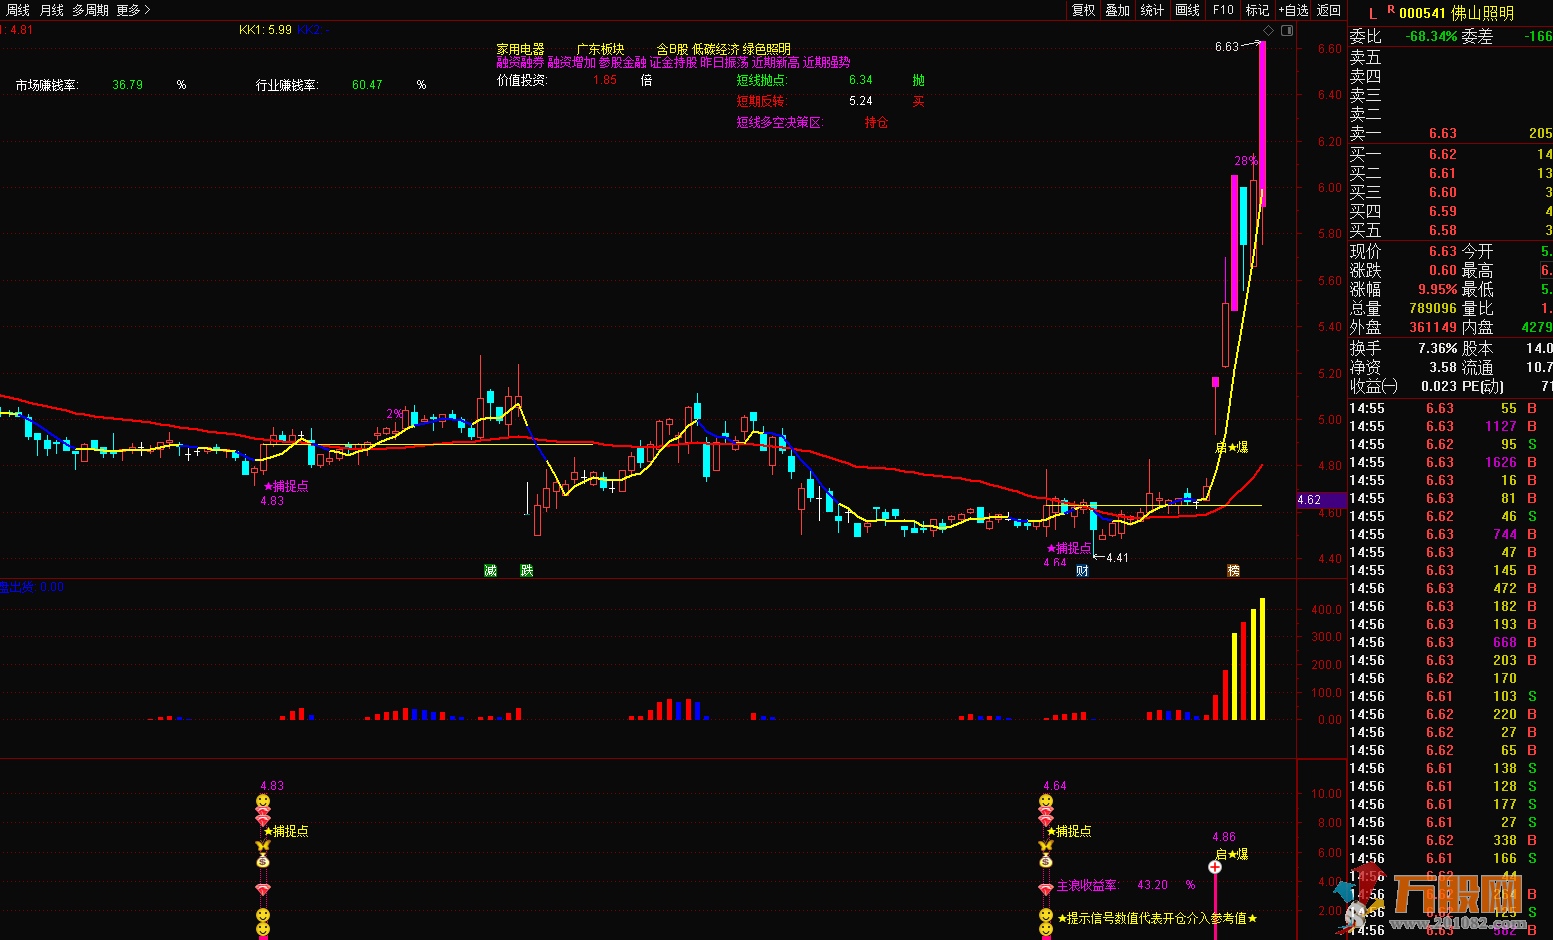Viewport: 1553px width, 940px height.
Task: Click the money bag icon under 4.64
Action: (x=1046, y=860)
